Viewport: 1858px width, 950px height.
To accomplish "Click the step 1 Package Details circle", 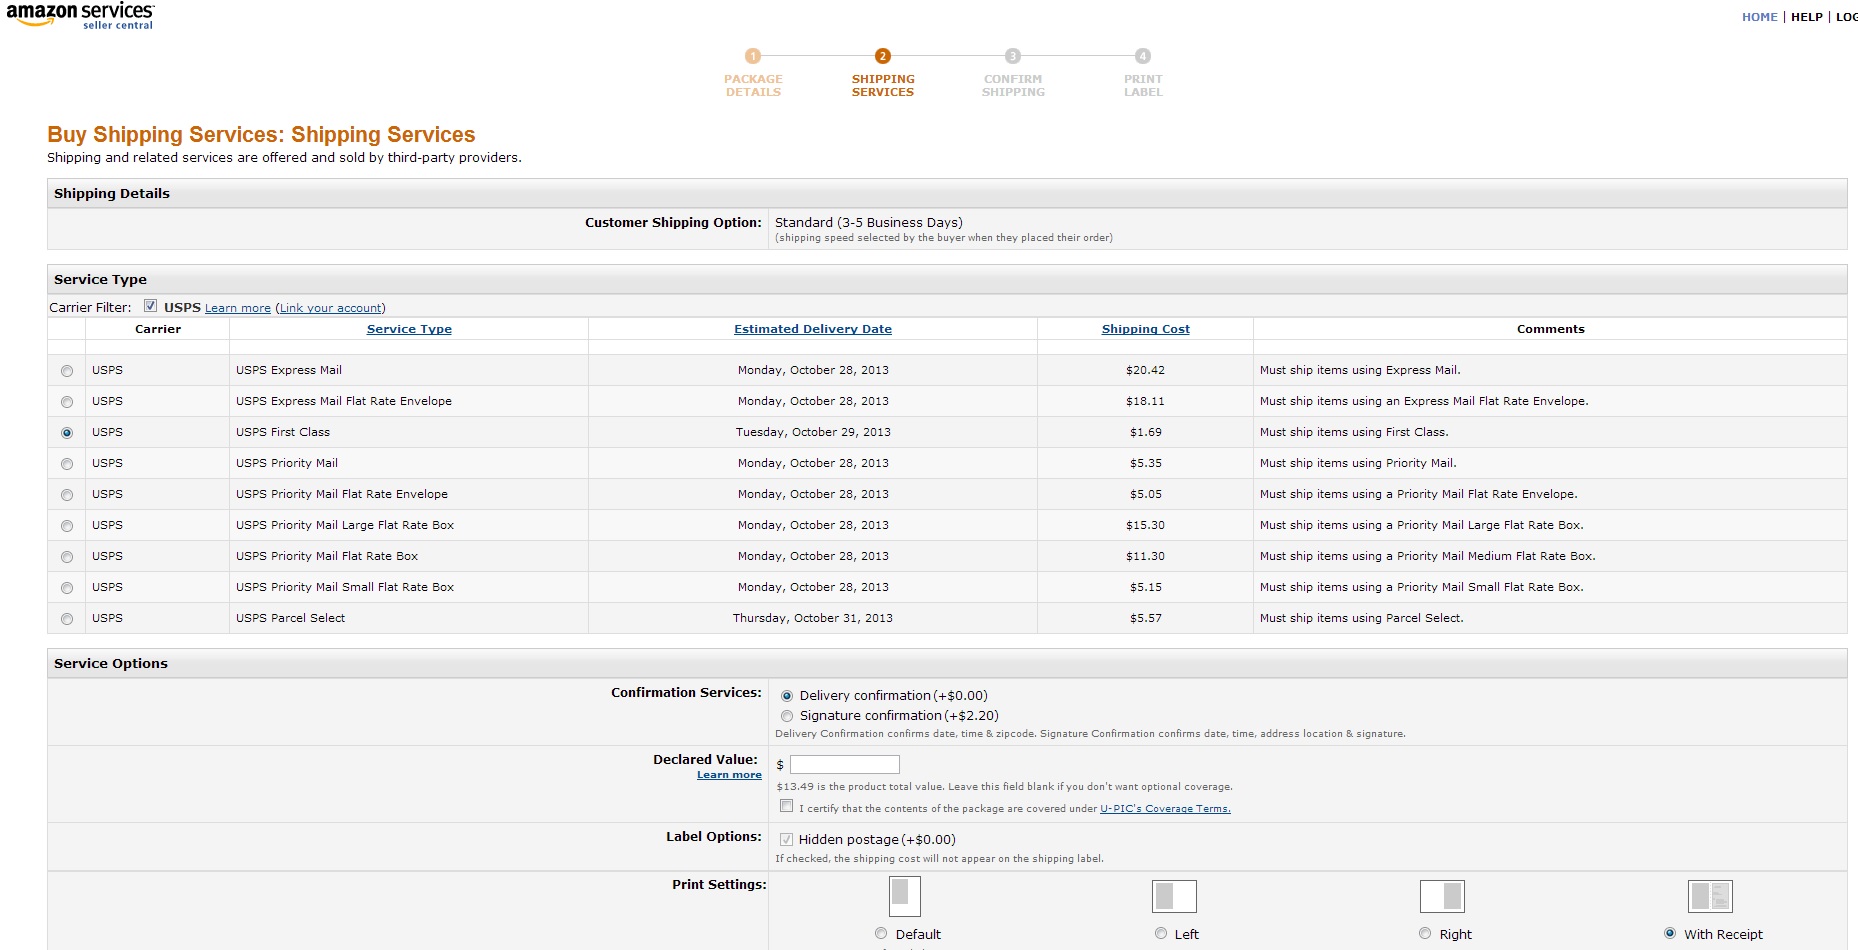I will click(x=753, y=56).
